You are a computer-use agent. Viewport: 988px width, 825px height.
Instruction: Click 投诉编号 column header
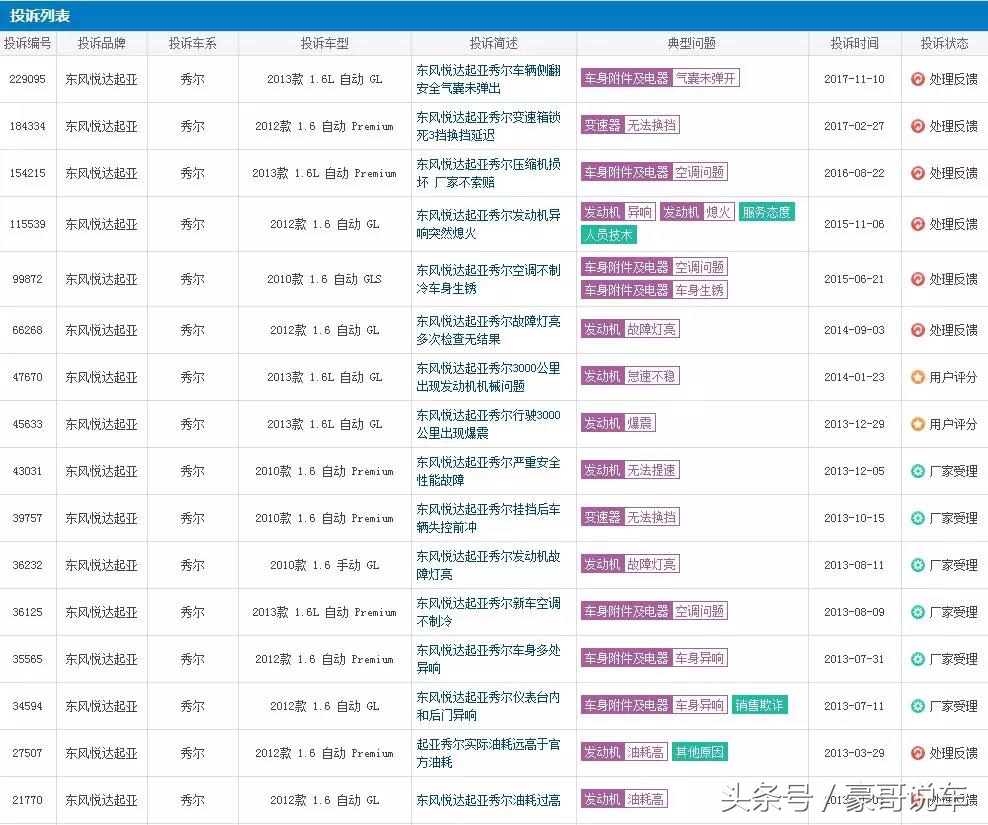click(x=27, y=43)
